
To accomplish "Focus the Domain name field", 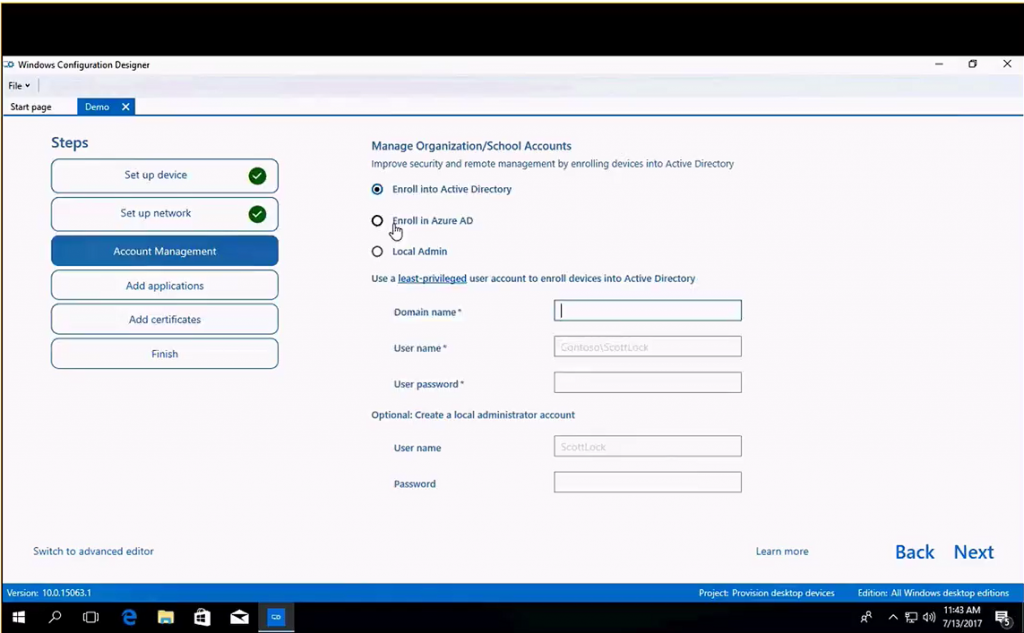I will click(647, 310).
